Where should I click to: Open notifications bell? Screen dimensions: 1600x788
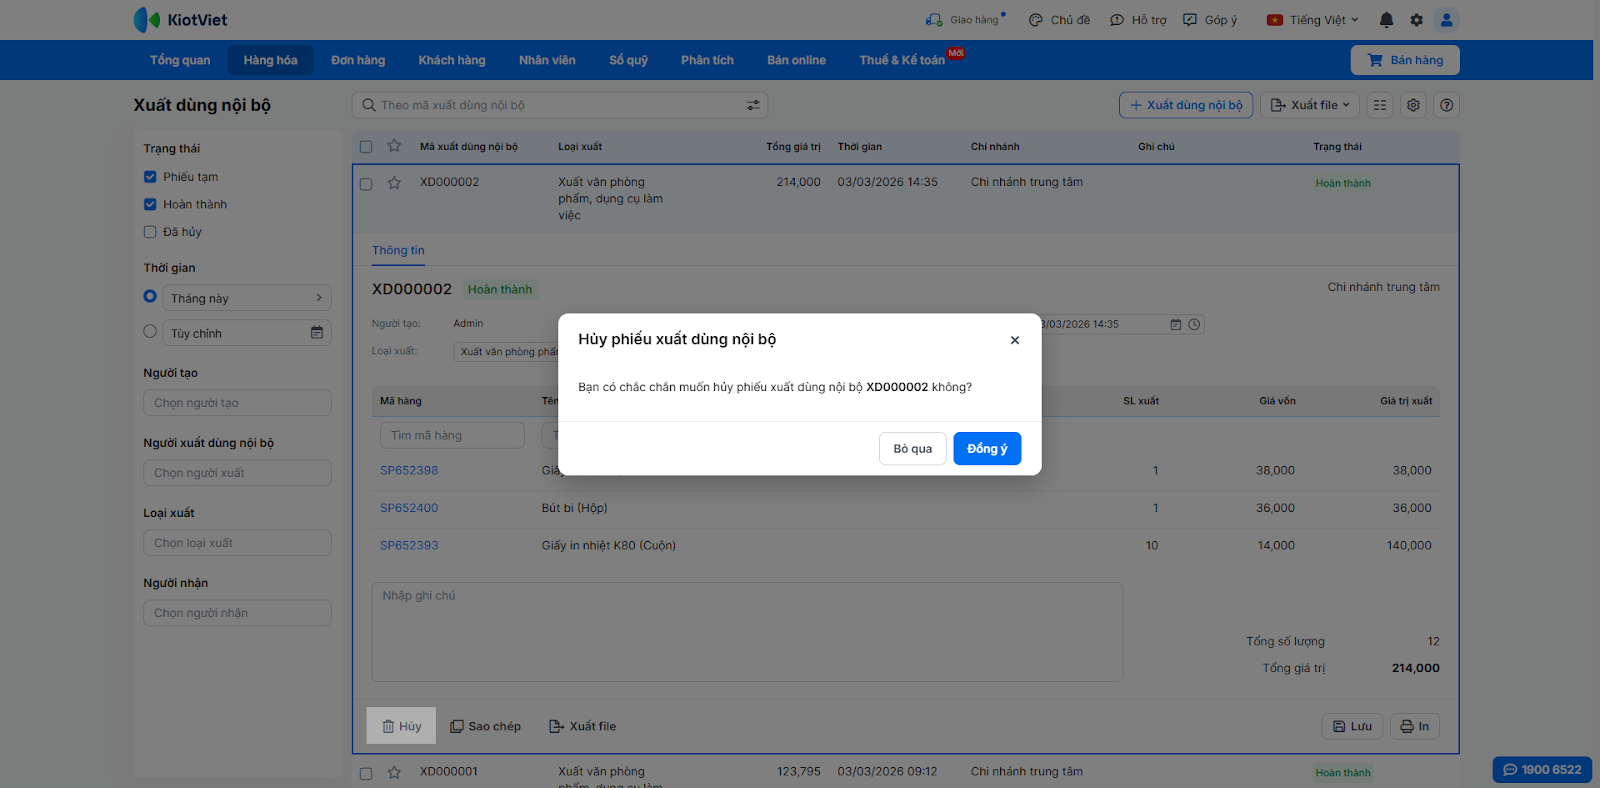click(1386, 20)
